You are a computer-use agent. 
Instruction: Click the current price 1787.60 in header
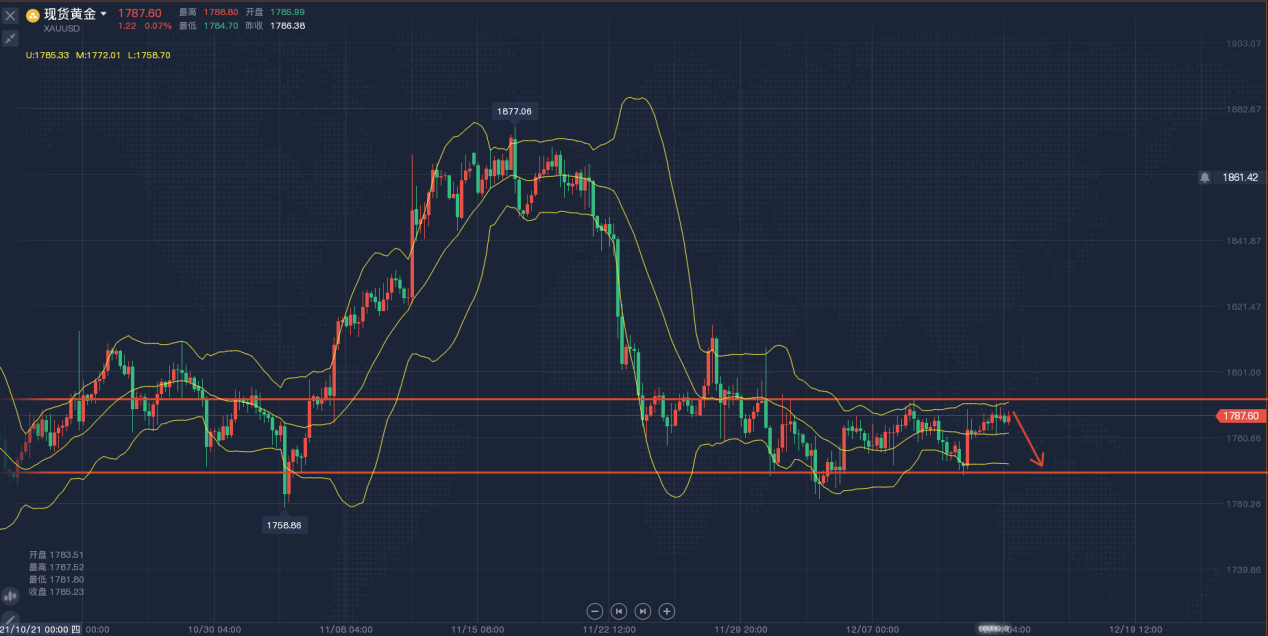(140, 13)
